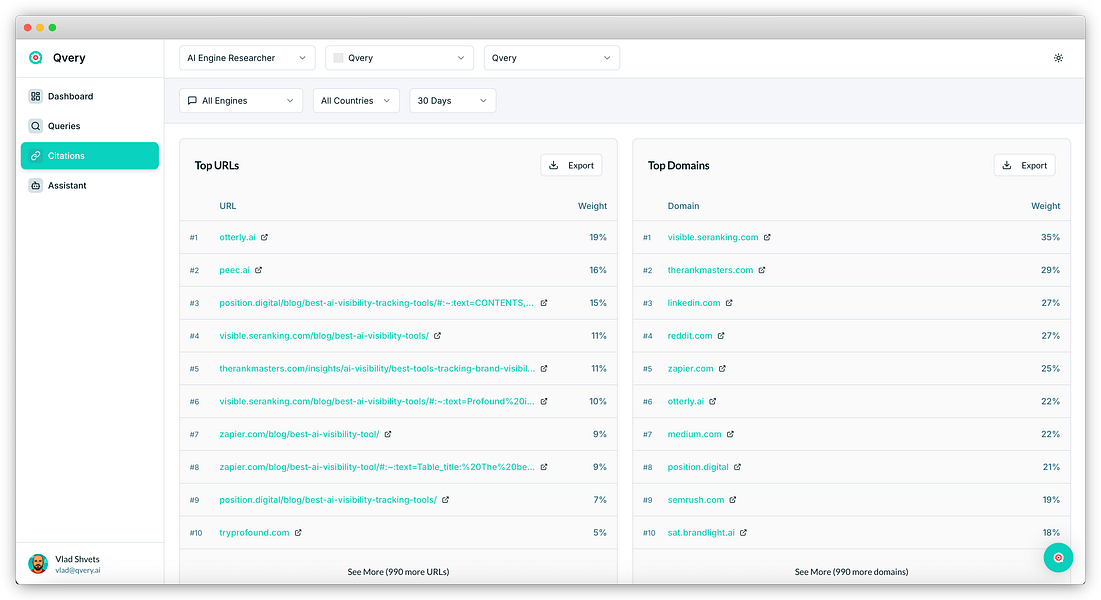1101x600 pixels.
Task: Click the vlad@qvery.ai email text
Action: coord(78,570)
